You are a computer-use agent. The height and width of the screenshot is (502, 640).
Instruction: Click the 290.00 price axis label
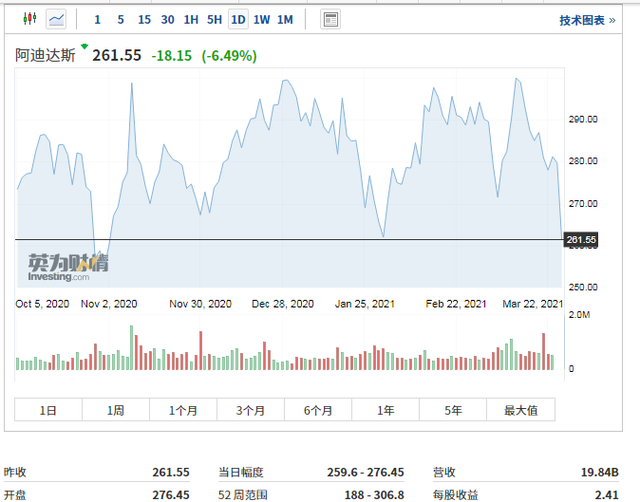(x=583, y=119)
